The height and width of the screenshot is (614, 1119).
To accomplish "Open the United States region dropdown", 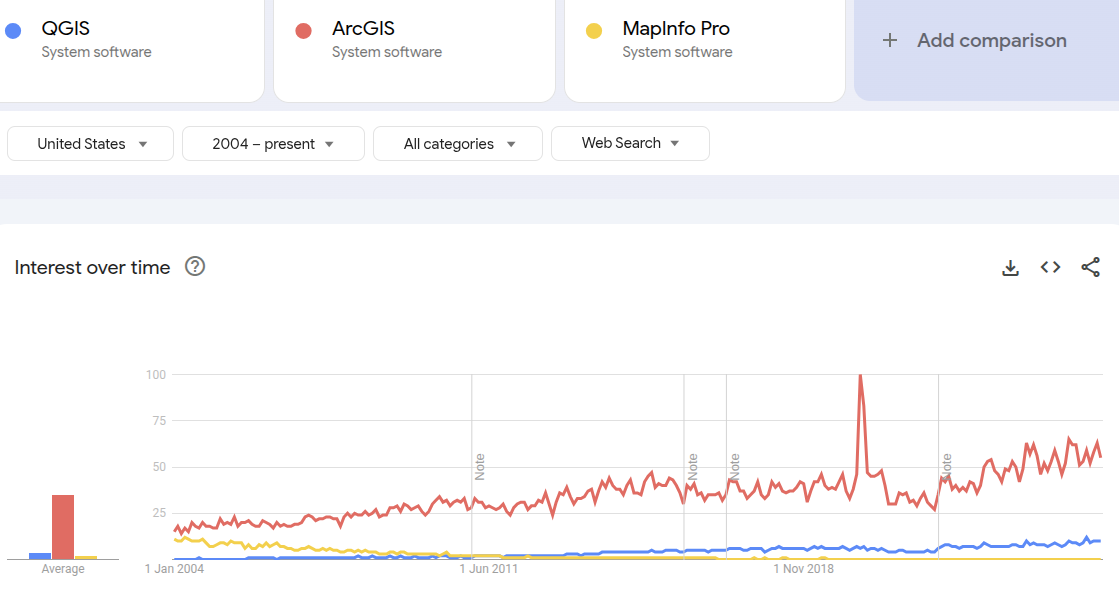I will [91, 144].
